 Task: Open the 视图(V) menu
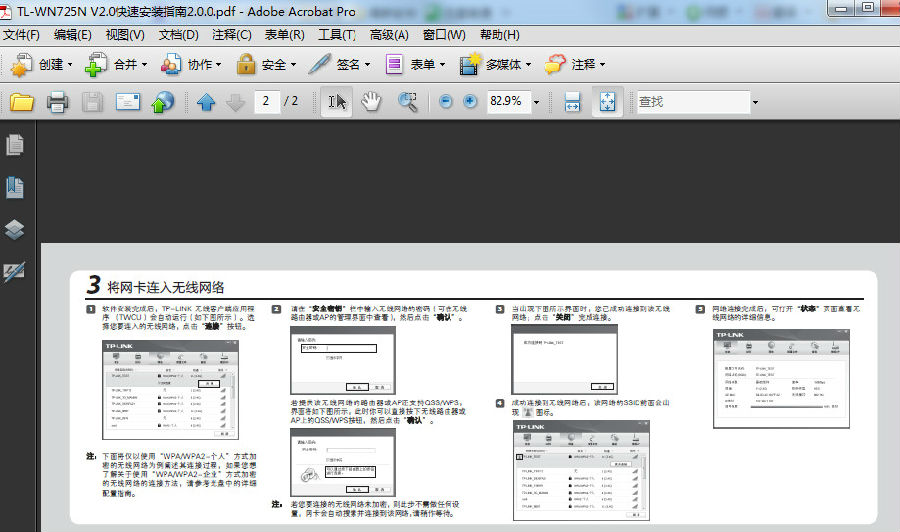[x=125, y=35]
